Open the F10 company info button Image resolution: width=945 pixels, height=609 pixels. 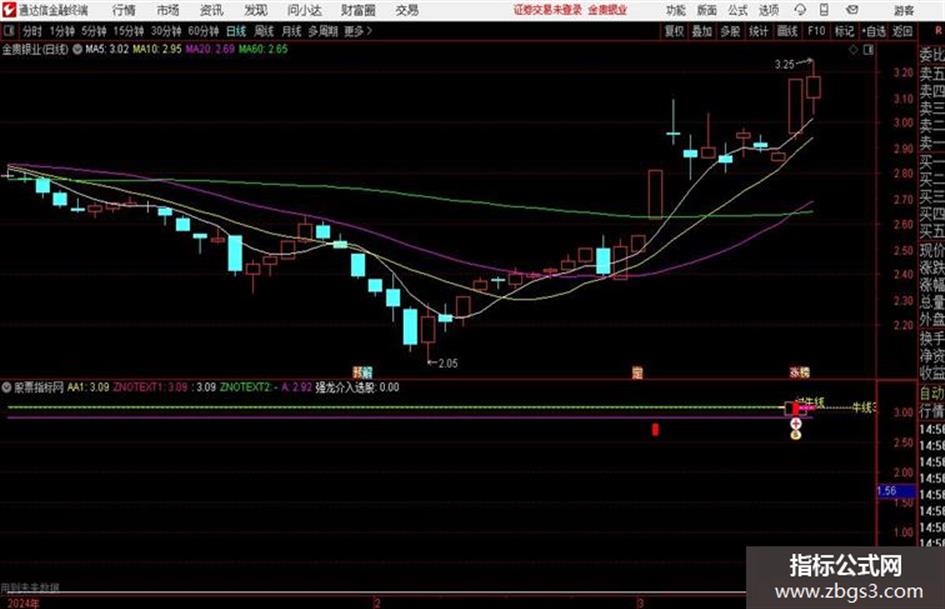[x=816, y=31]
